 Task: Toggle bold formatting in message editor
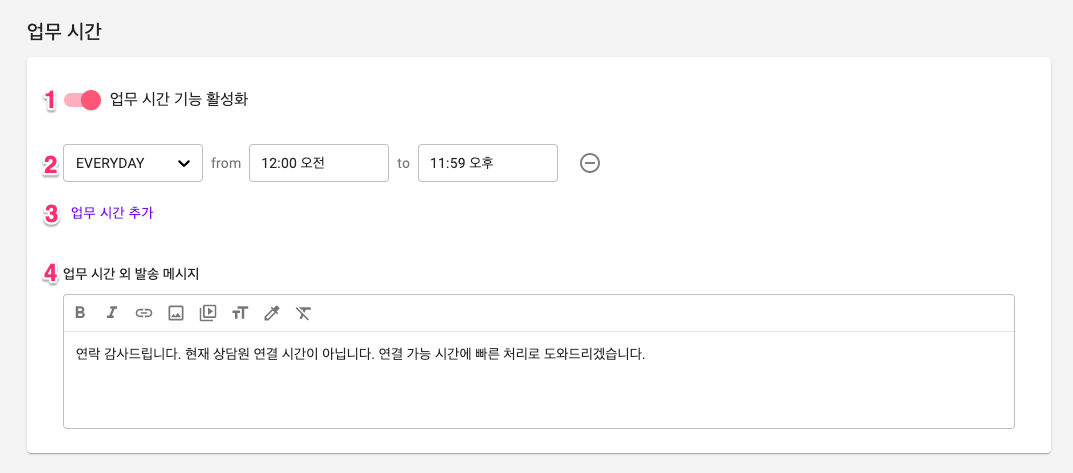click(80, 313)
